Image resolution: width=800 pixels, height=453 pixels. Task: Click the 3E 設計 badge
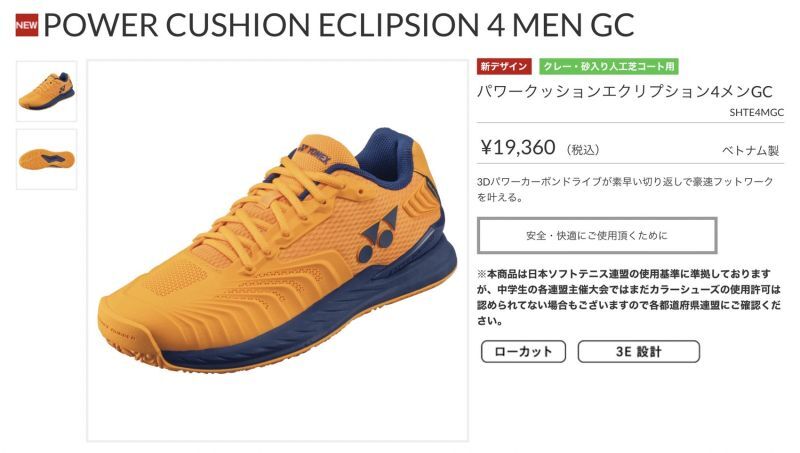coord(638,351)
